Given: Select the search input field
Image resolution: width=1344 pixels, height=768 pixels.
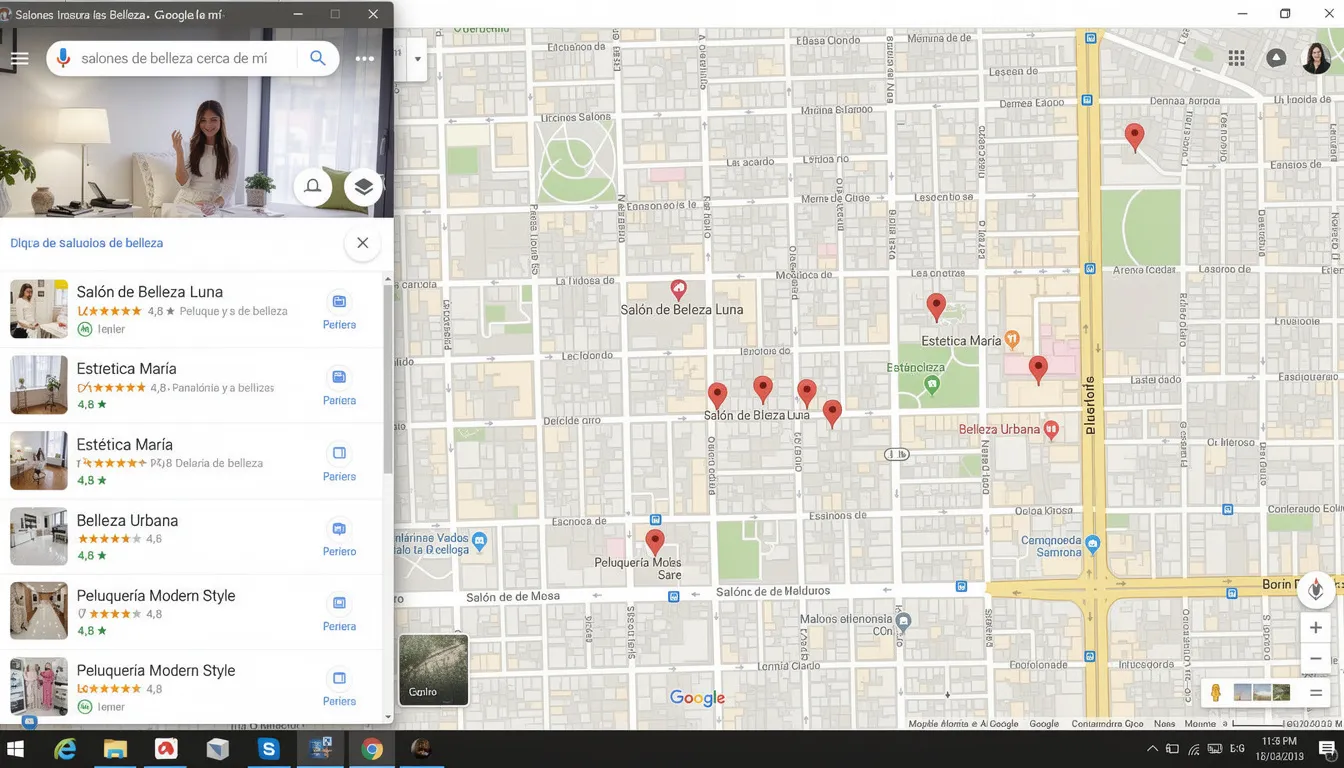Looking at the screenshot, I should (180, 58).
